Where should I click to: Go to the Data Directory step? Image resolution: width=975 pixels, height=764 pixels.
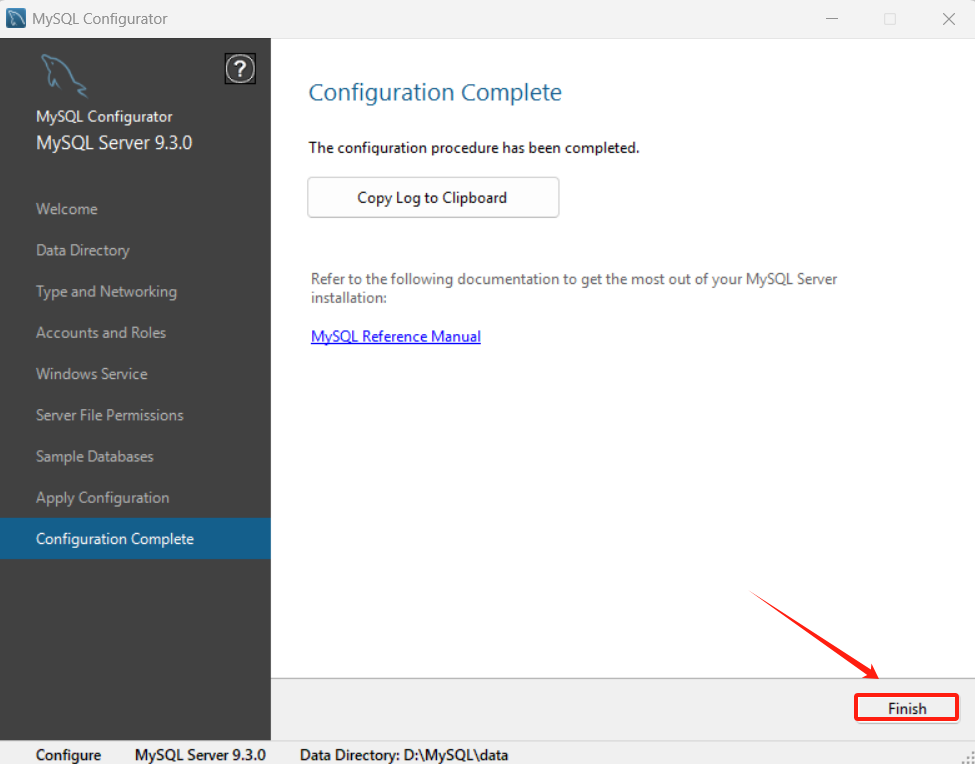[x=83, y=251]
